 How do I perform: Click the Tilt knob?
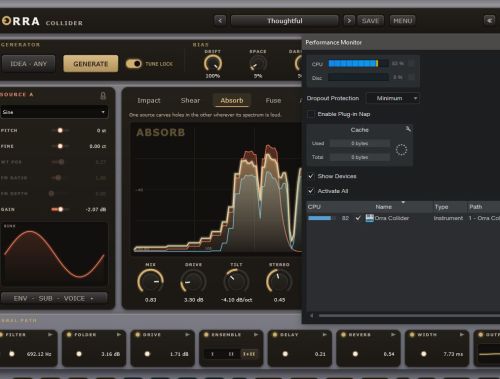(x=236, y=282)
